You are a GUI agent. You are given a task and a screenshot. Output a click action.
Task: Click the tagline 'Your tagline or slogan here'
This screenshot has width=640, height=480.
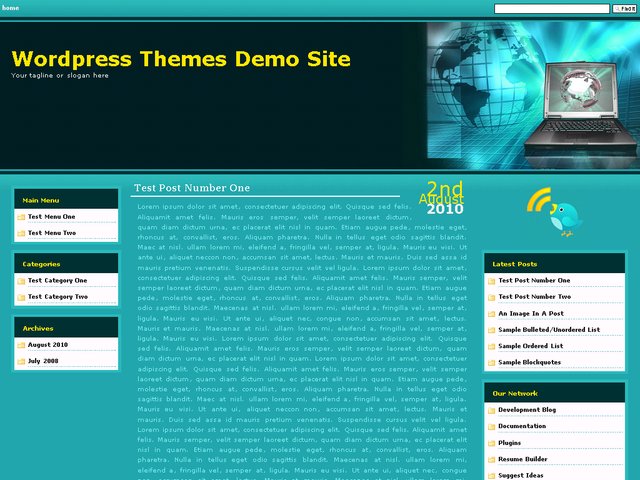click(60, 76)
